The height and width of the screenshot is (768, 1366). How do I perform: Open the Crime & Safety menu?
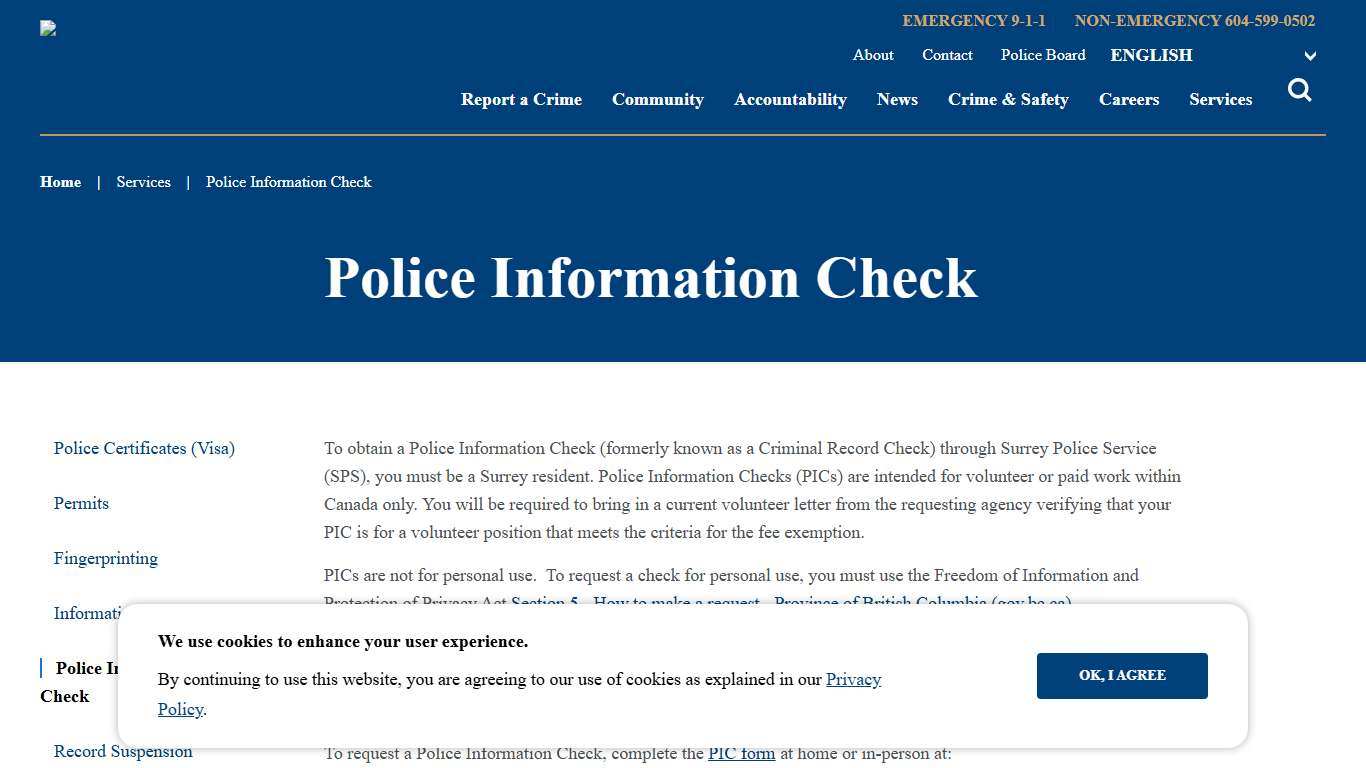pyautogui.click(x=1008, y=99)
